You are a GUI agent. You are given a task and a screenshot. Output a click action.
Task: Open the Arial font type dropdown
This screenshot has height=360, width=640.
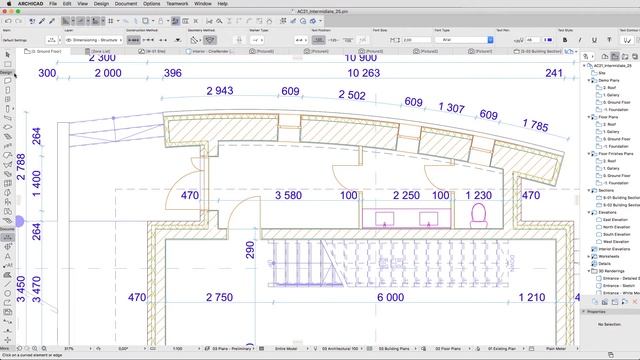click(464, 40)
